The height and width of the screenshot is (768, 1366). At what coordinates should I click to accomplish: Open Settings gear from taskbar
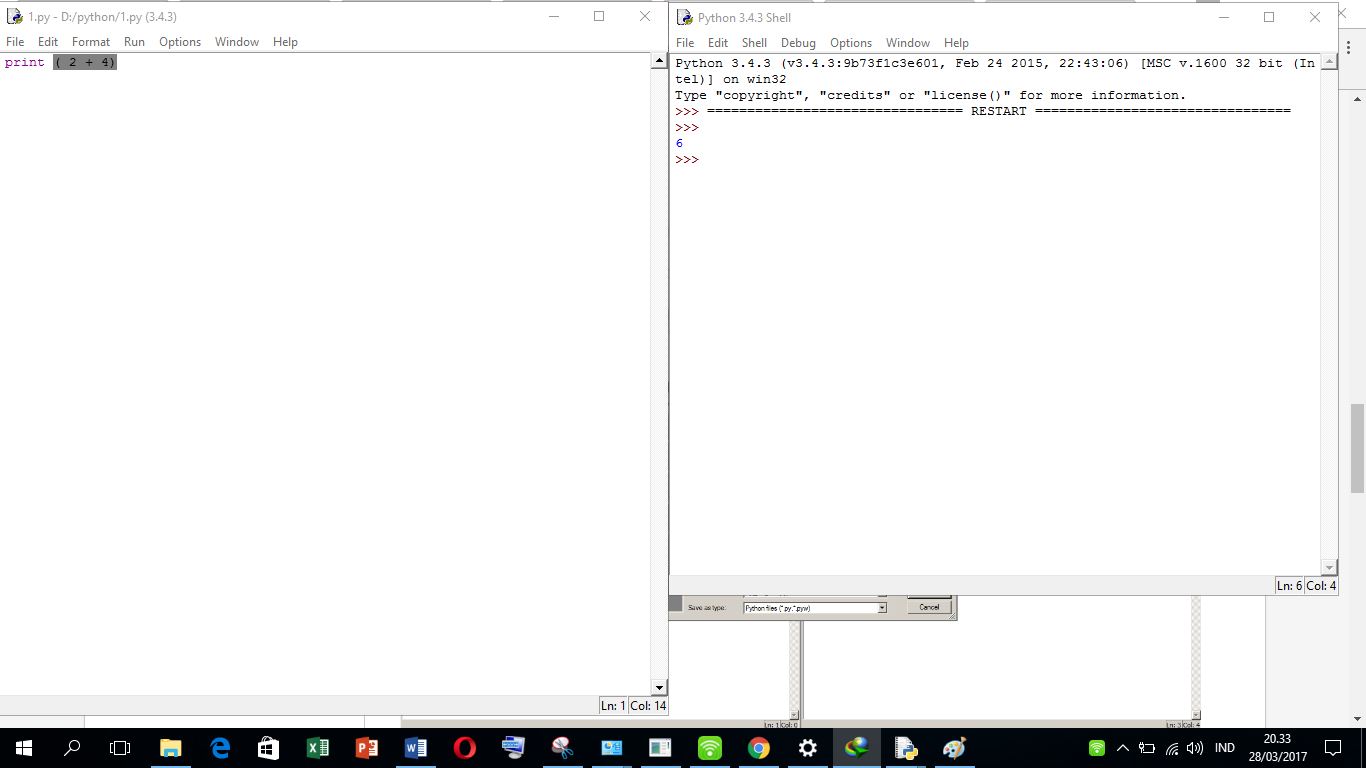808,748
